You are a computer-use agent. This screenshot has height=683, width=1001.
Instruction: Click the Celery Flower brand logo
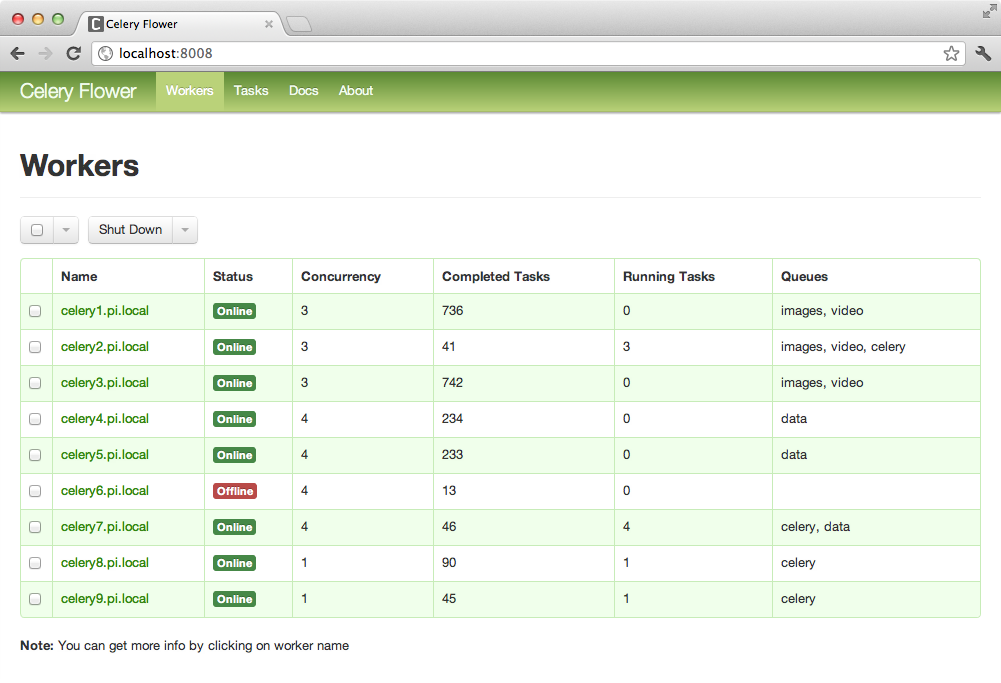point(78,91)
